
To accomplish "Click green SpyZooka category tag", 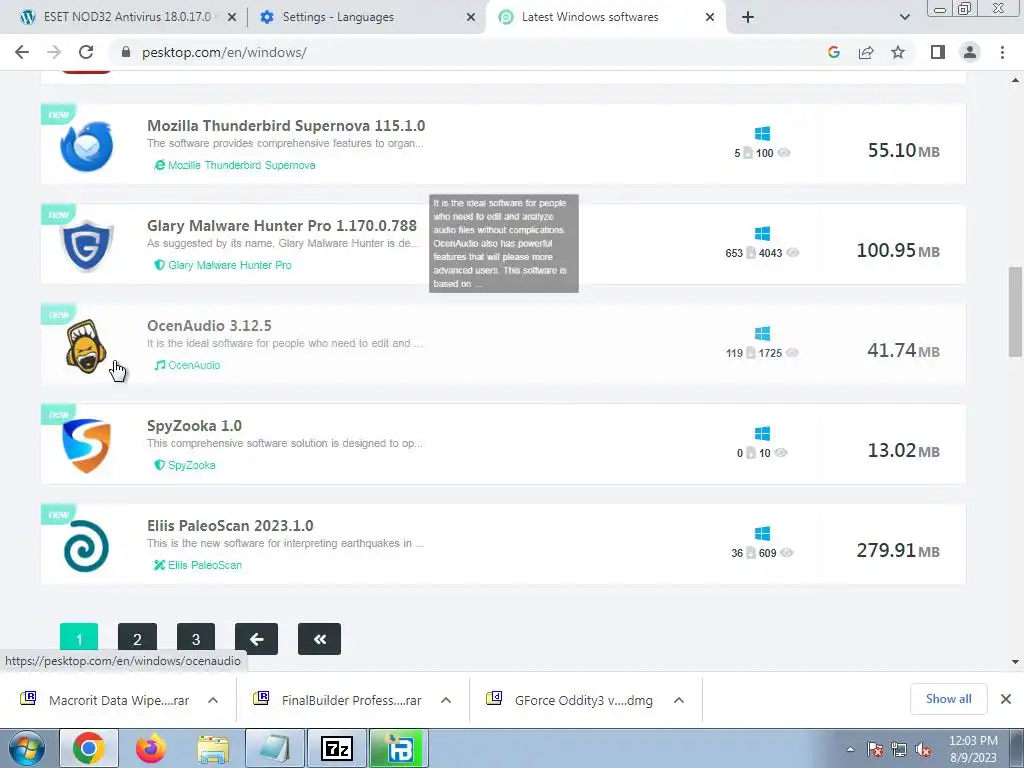I will coord(184,465).
